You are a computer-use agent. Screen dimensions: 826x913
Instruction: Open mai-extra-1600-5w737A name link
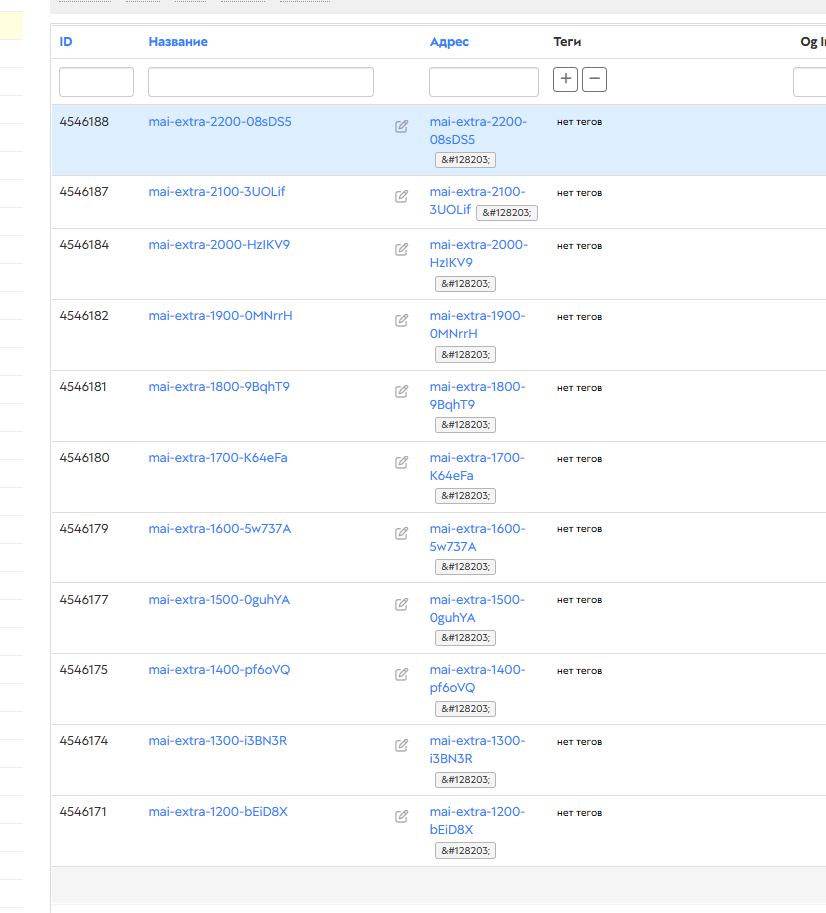point(219,529)
